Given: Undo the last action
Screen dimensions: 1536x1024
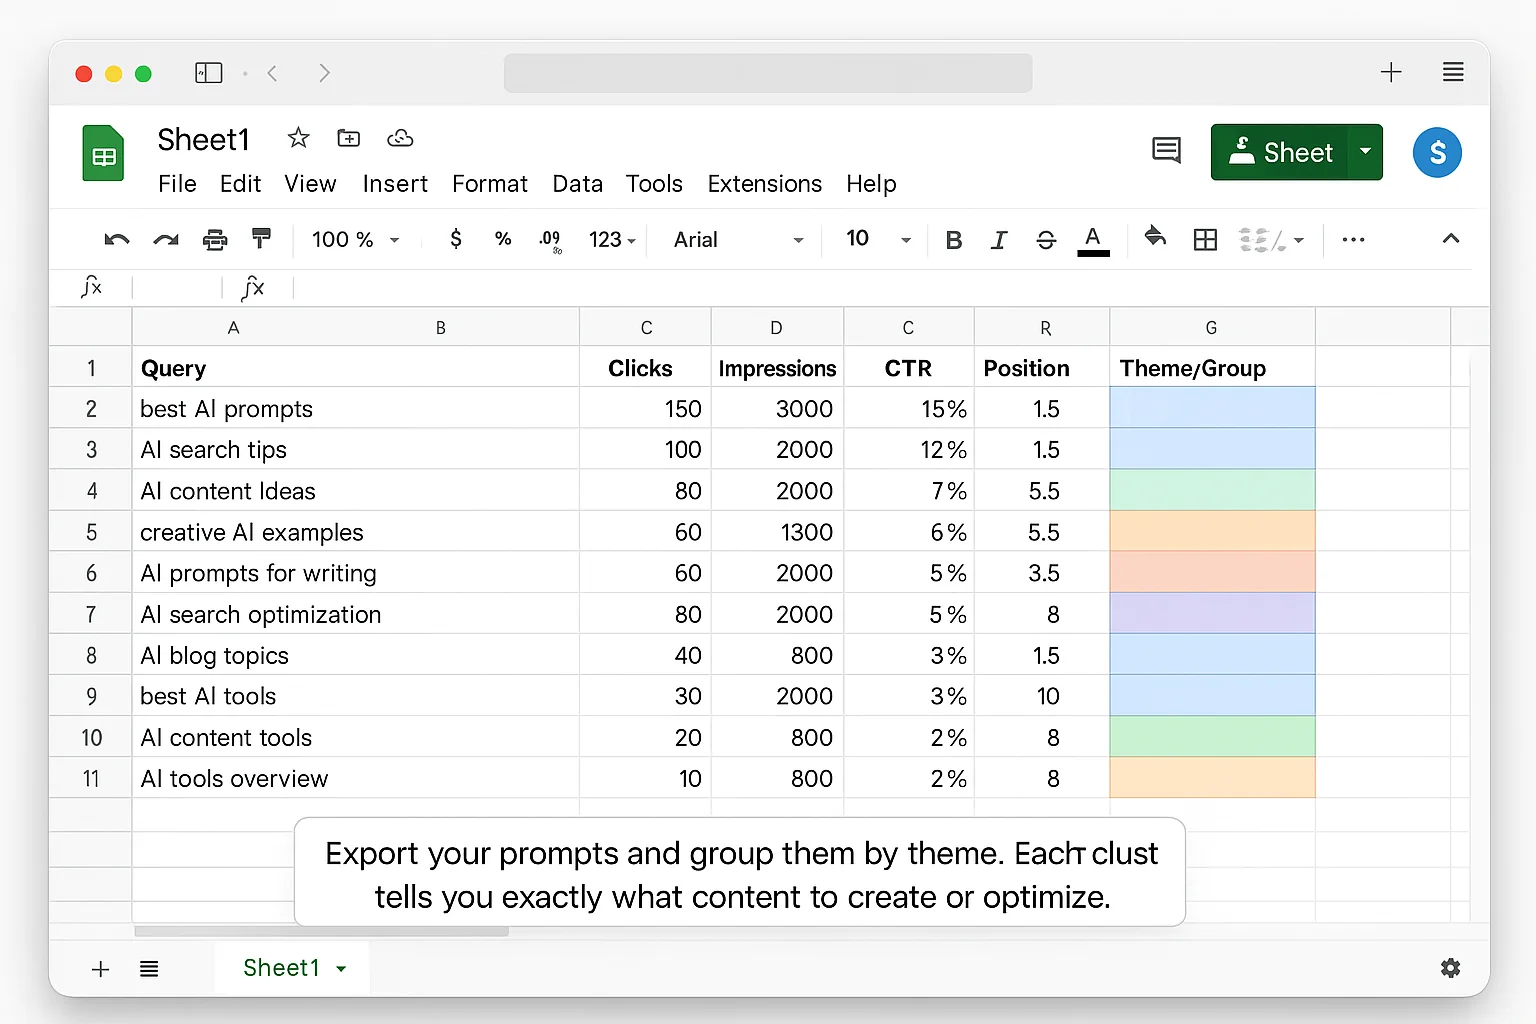Looking at the screenshot, I should point(116,240).
